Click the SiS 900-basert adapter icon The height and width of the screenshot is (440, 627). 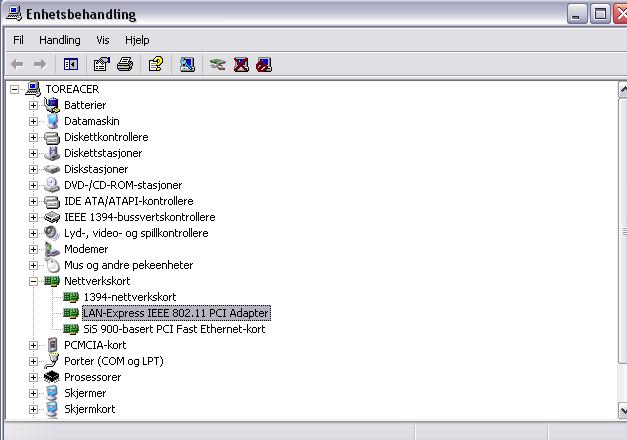tap(71, 329)
